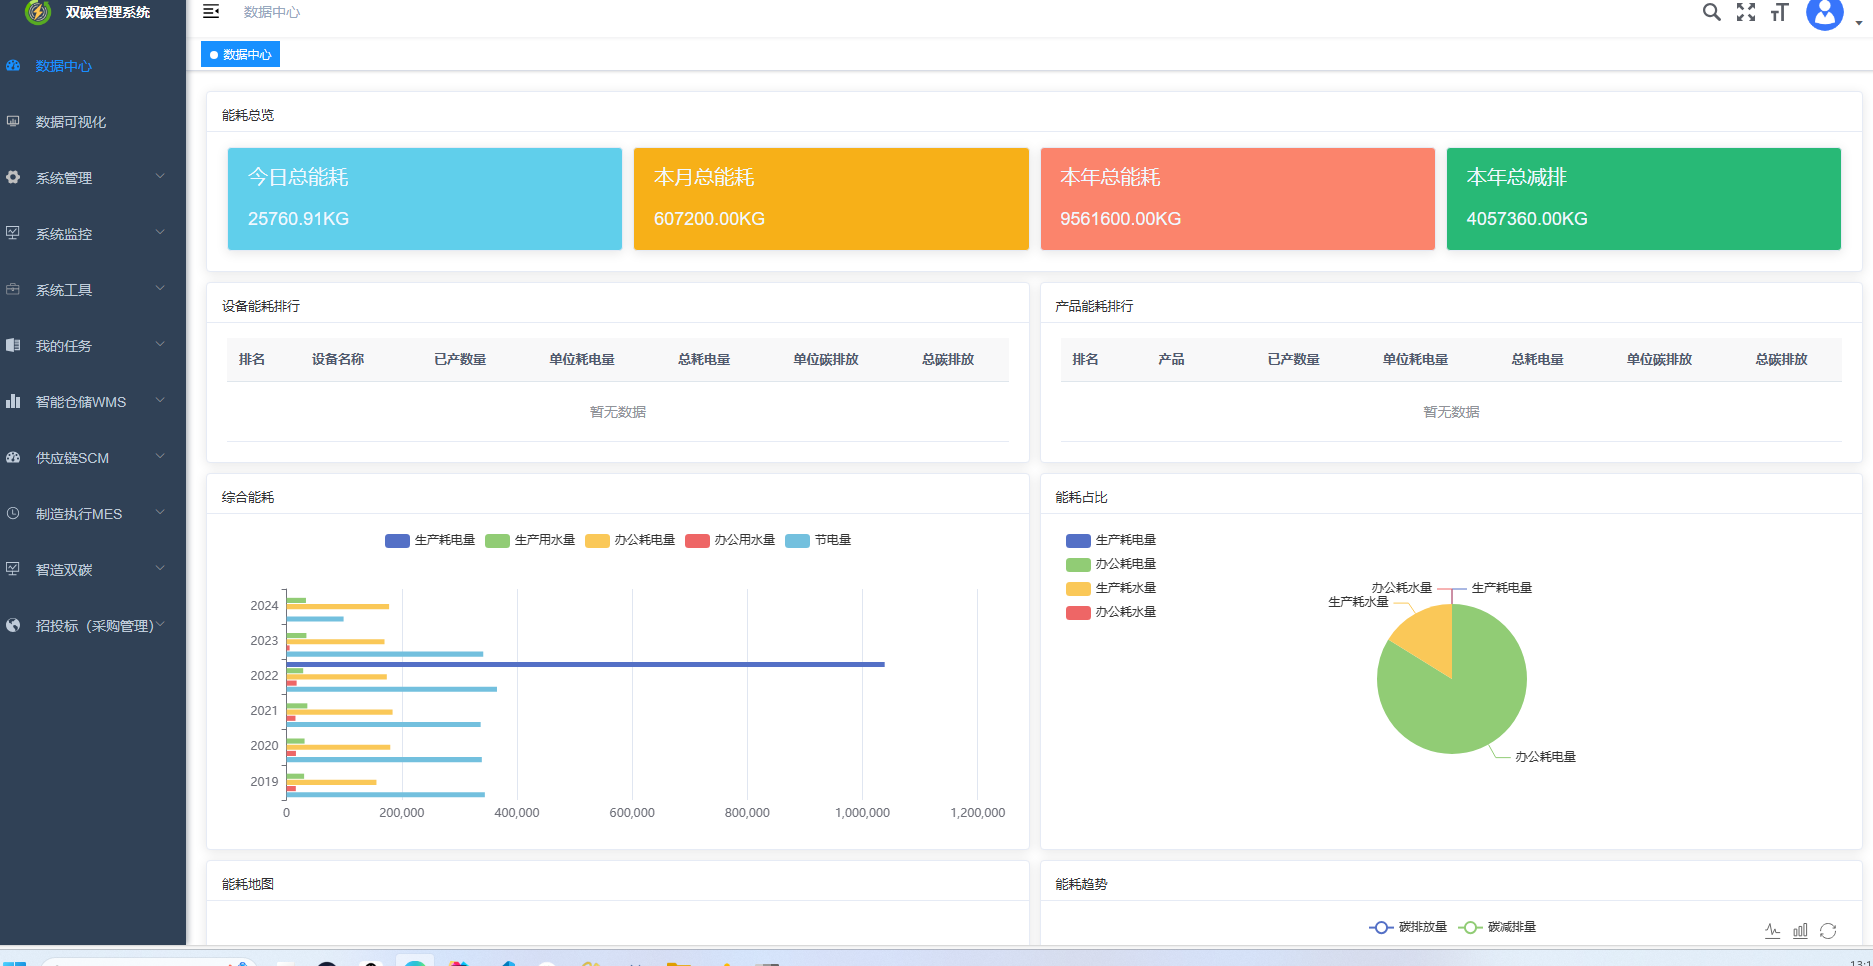Viewport: 1873px width, 966px height.
Task: Click the 数据可视化 monitor icon
Action: point(13,122)
